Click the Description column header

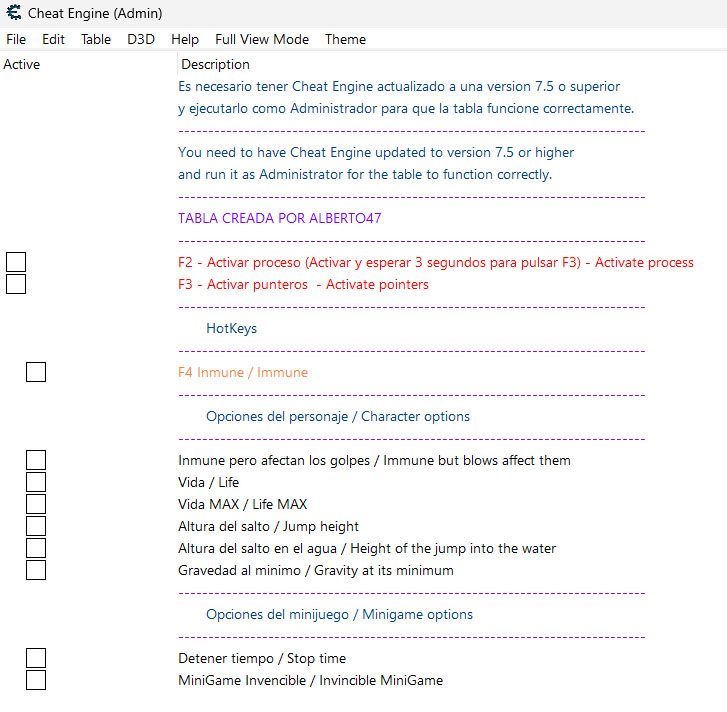(215, 64)
